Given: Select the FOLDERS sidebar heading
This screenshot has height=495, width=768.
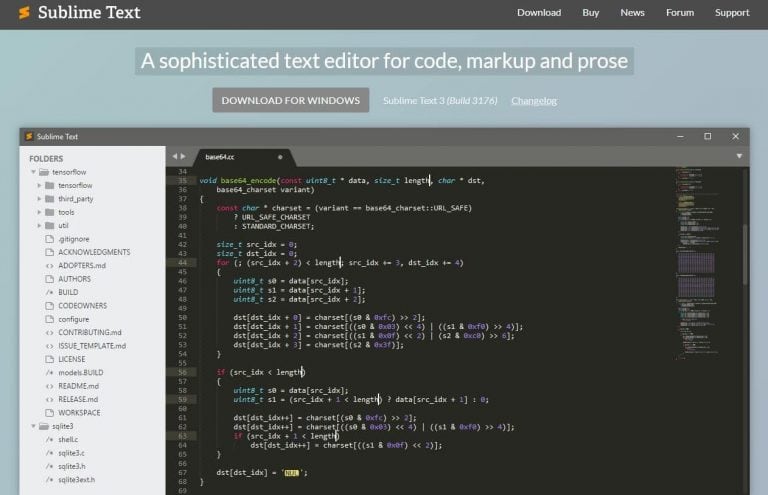Looking at the screenshot, I should (x=46, y=159).
